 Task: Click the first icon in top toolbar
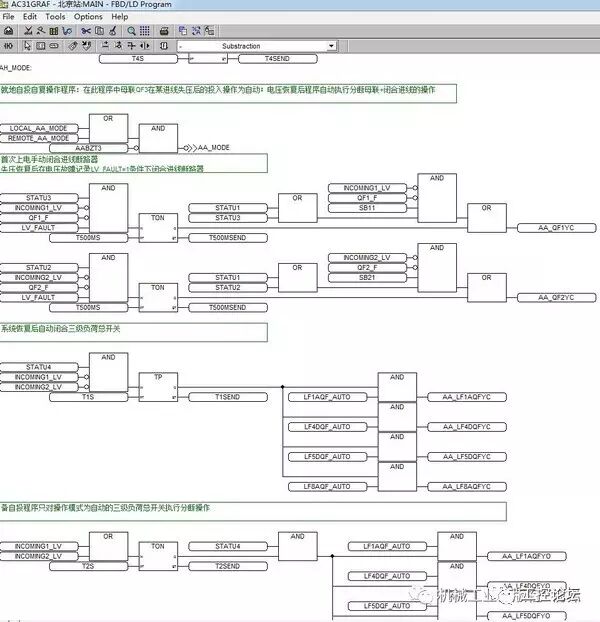9,31
